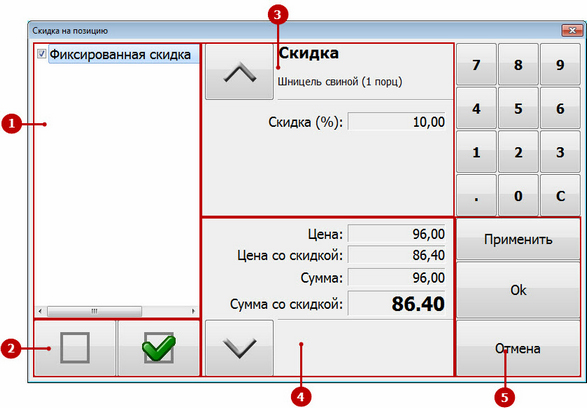This screenshot has width=587, height=408.
Task: Tap the decimal point key
Action: click(476, 195)
